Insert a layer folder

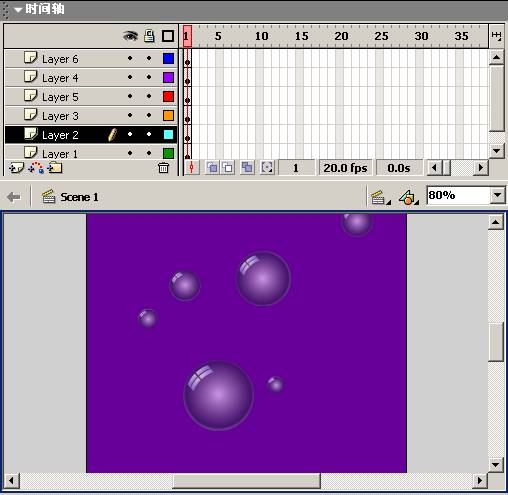(x=55, y=168)
